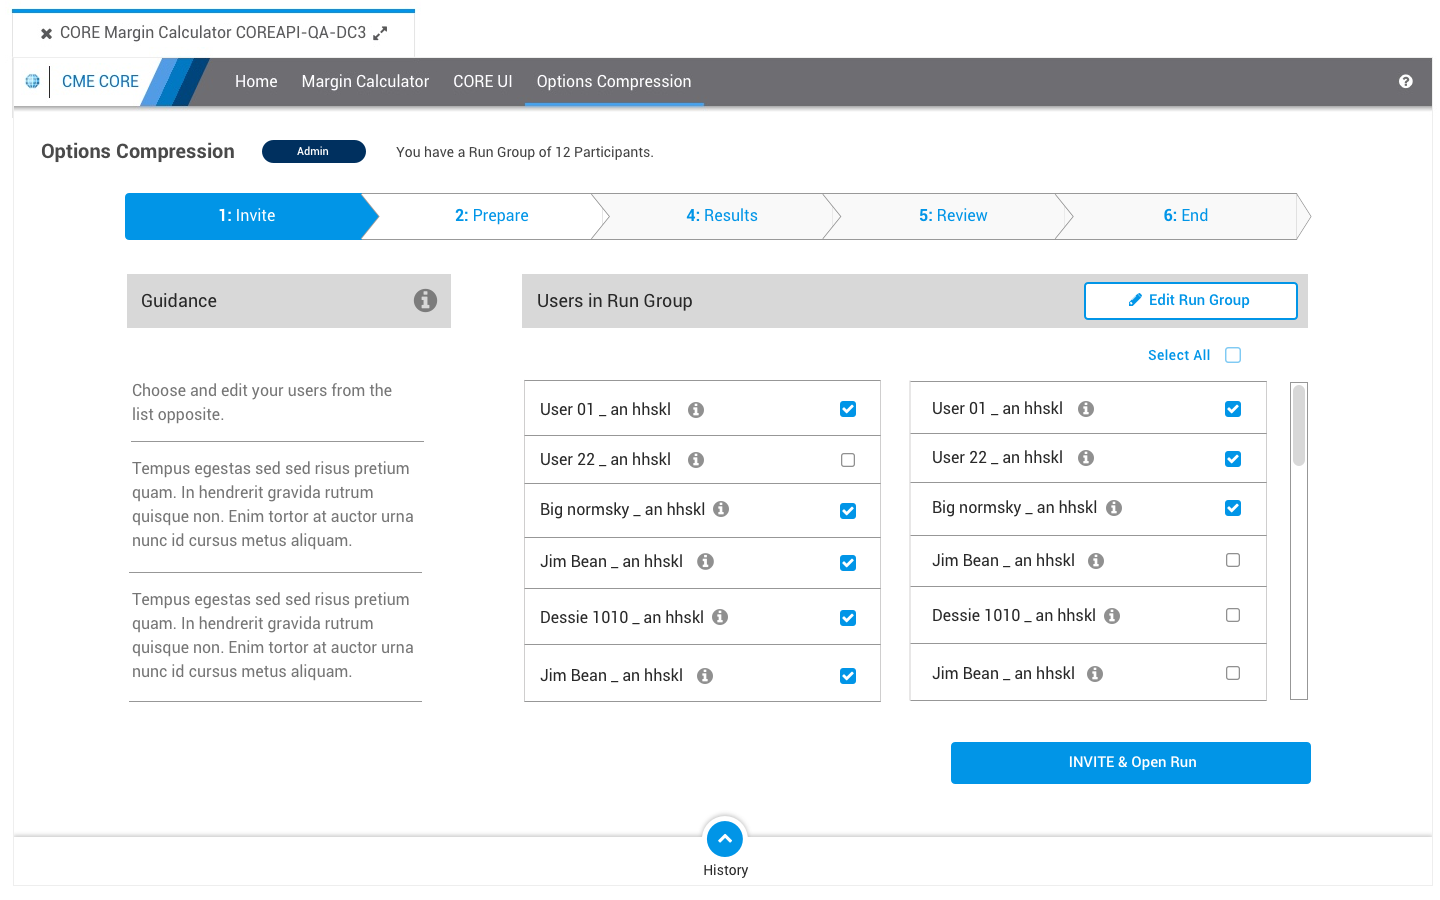Expand the History panel with up chevron

(x=725, y=839)
